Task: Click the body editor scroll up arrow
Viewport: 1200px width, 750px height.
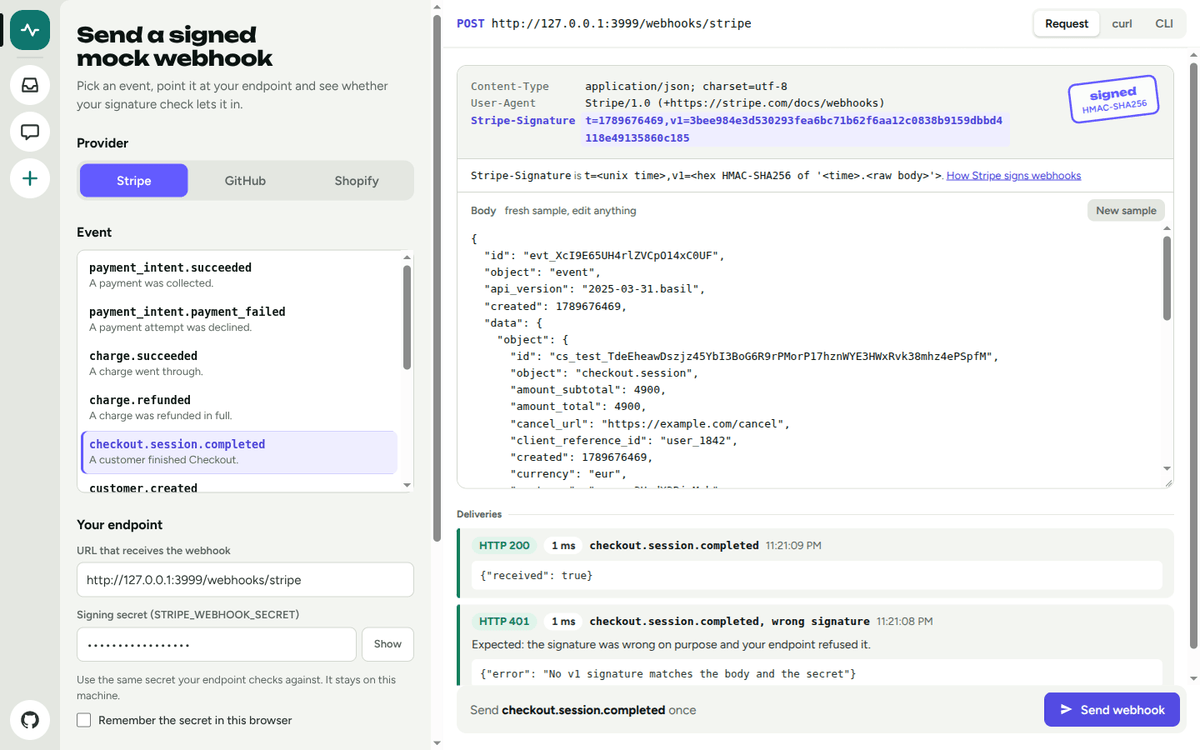Action: click(x=1167, y=230)
